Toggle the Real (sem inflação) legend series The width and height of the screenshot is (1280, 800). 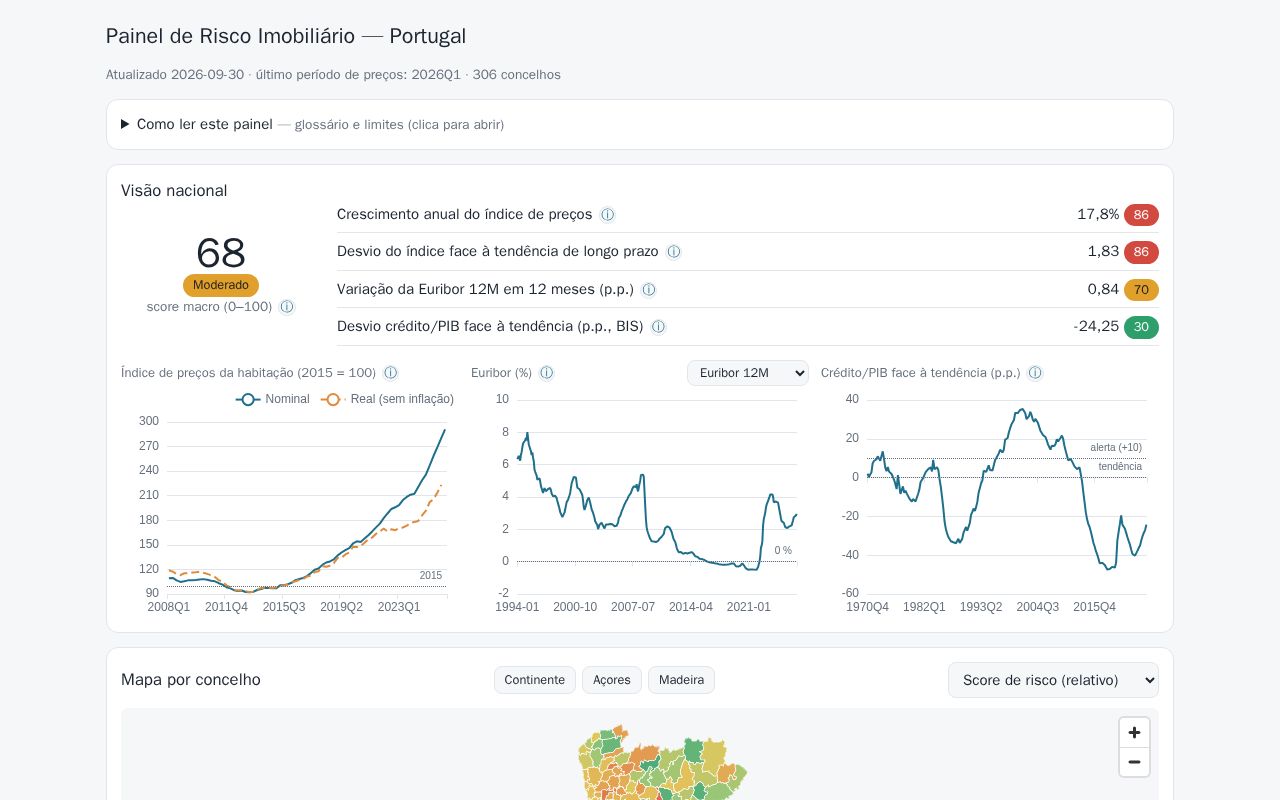click(387, 399)
